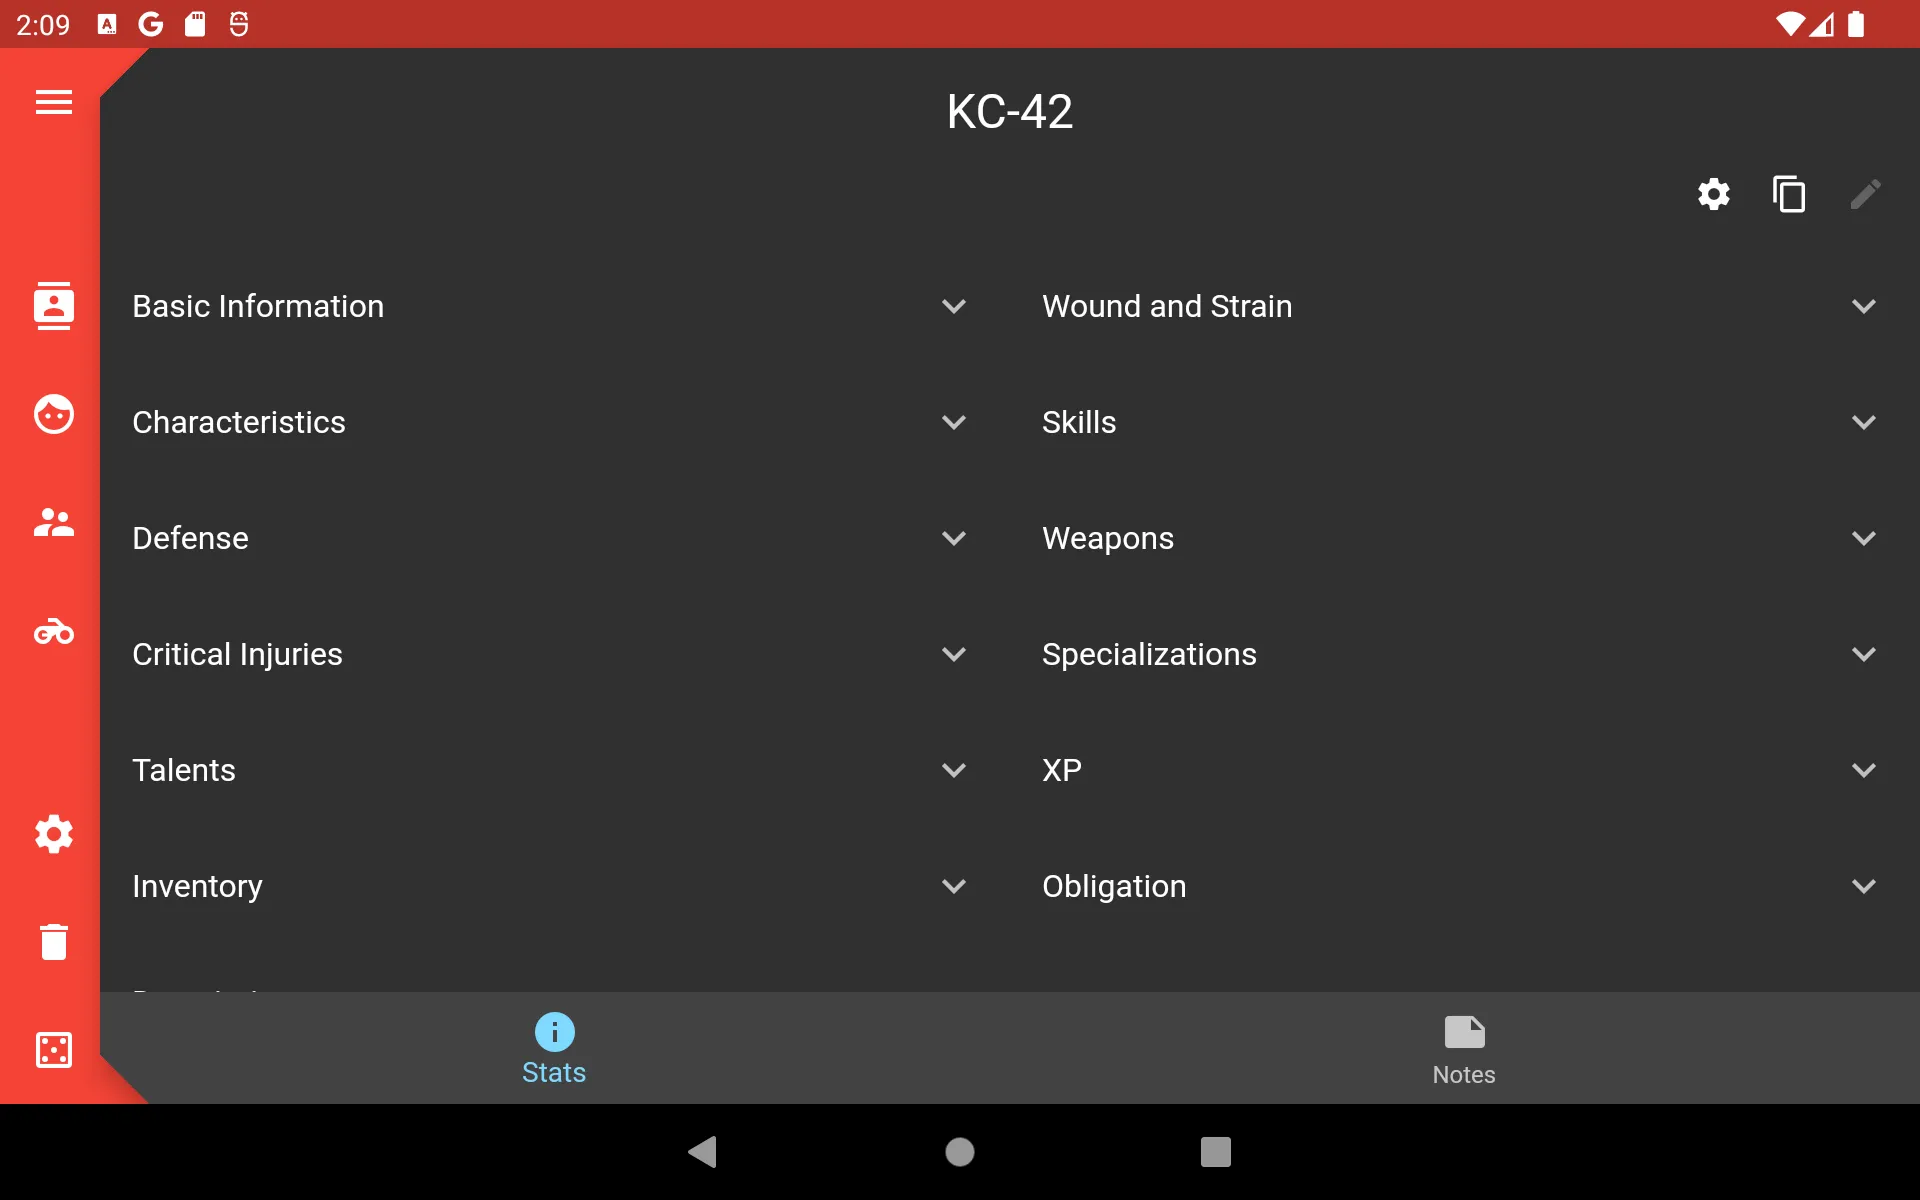Open the gear/settings icon top right
Image resolution: width=1920 pixels, height=1200 pixels.
(1714, 194)
